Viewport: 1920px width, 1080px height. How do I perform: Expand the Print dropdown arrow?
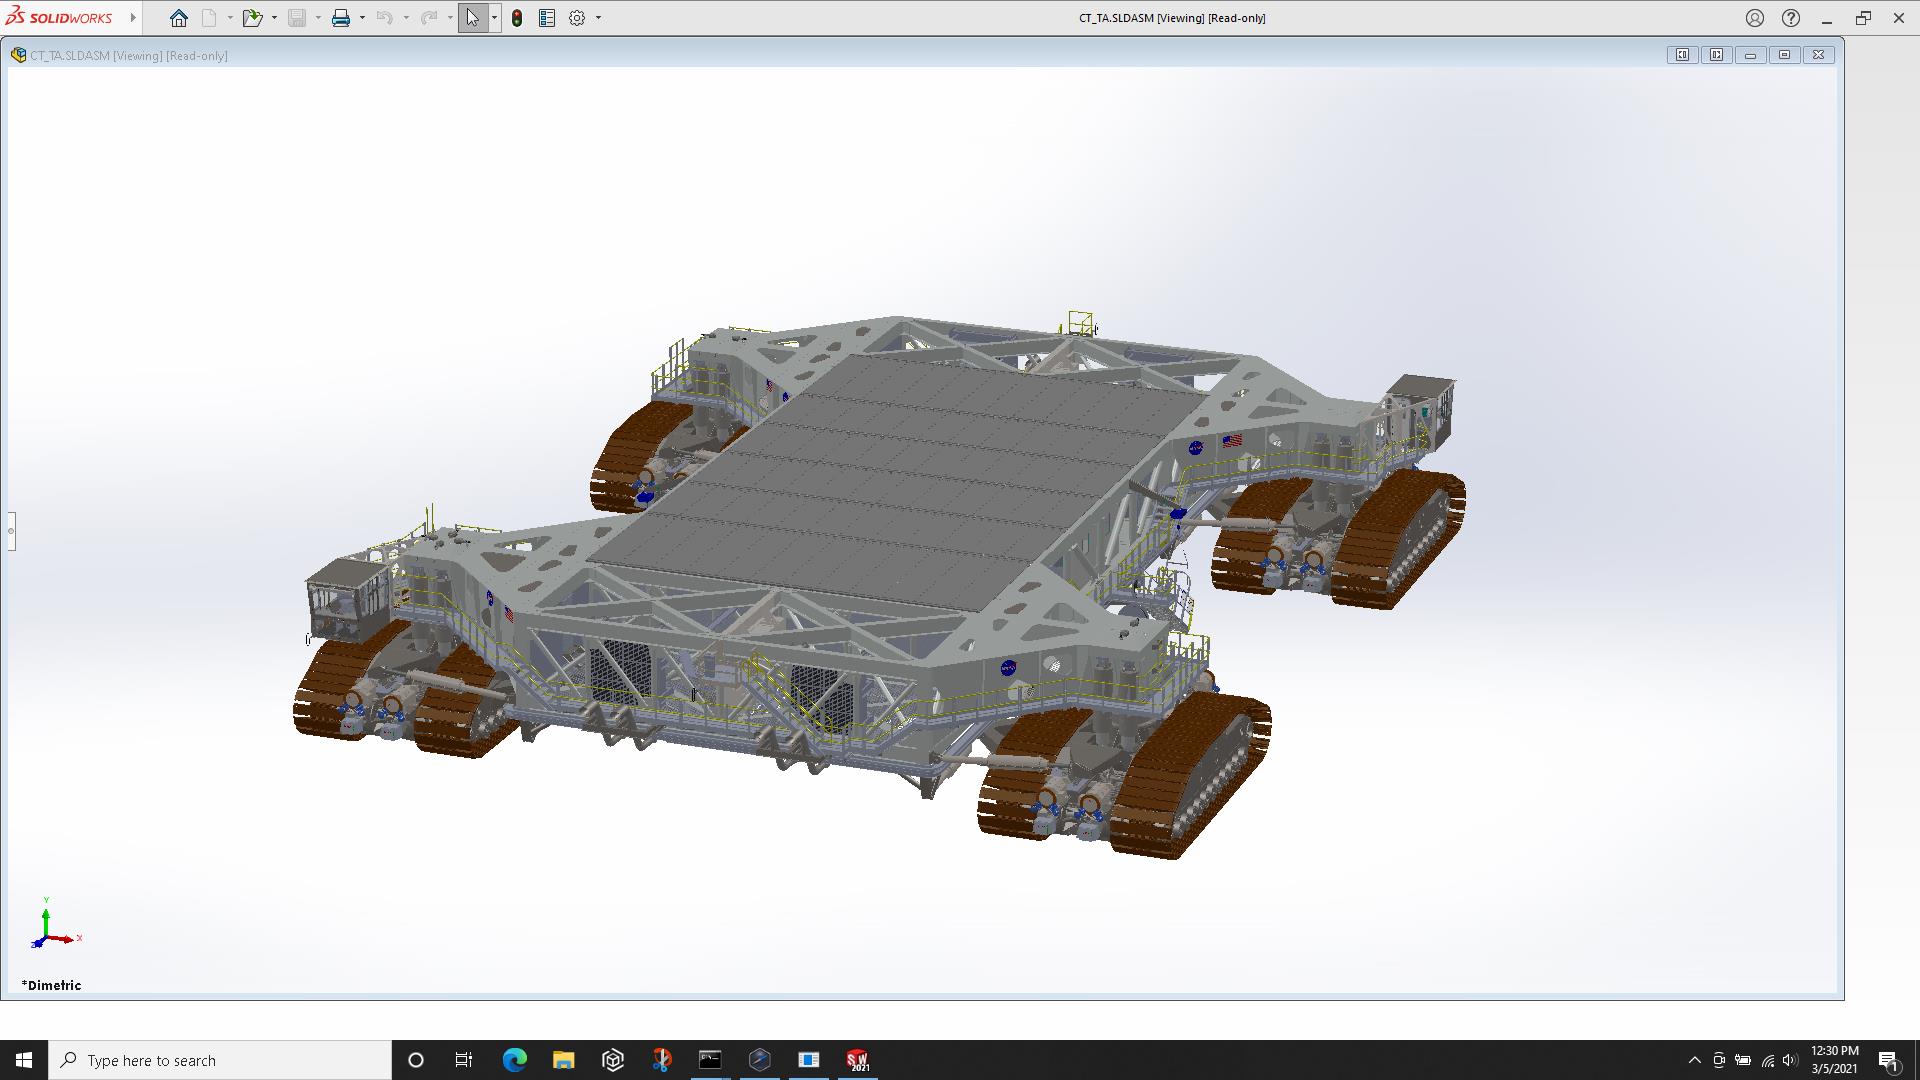point(362,18)
